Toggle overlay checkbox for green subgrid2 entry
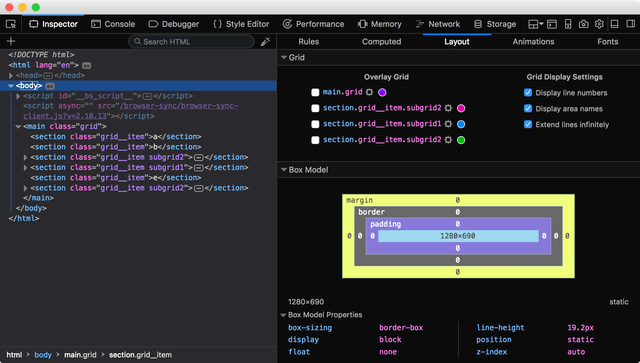This screenshot has width=640, height=363. coord(315,140)
